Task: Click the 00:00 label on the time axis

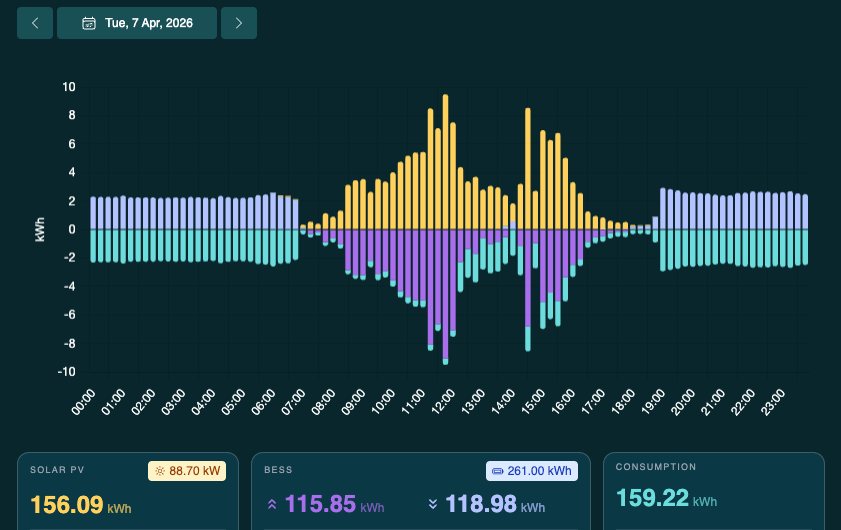Action: click(83, 402)
